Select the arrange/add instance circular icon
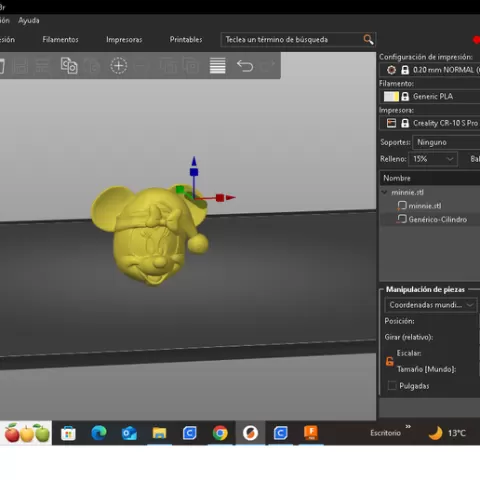Image resolution: width=480 pixels, height=480 pixels. point(119,66)
